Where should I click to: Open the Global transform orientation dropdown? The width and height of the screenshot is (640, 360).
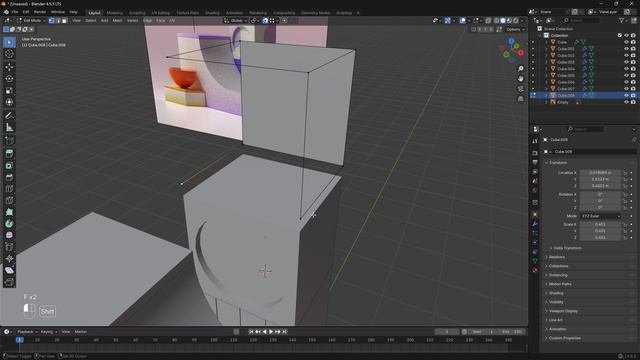(x=236, y=20)
